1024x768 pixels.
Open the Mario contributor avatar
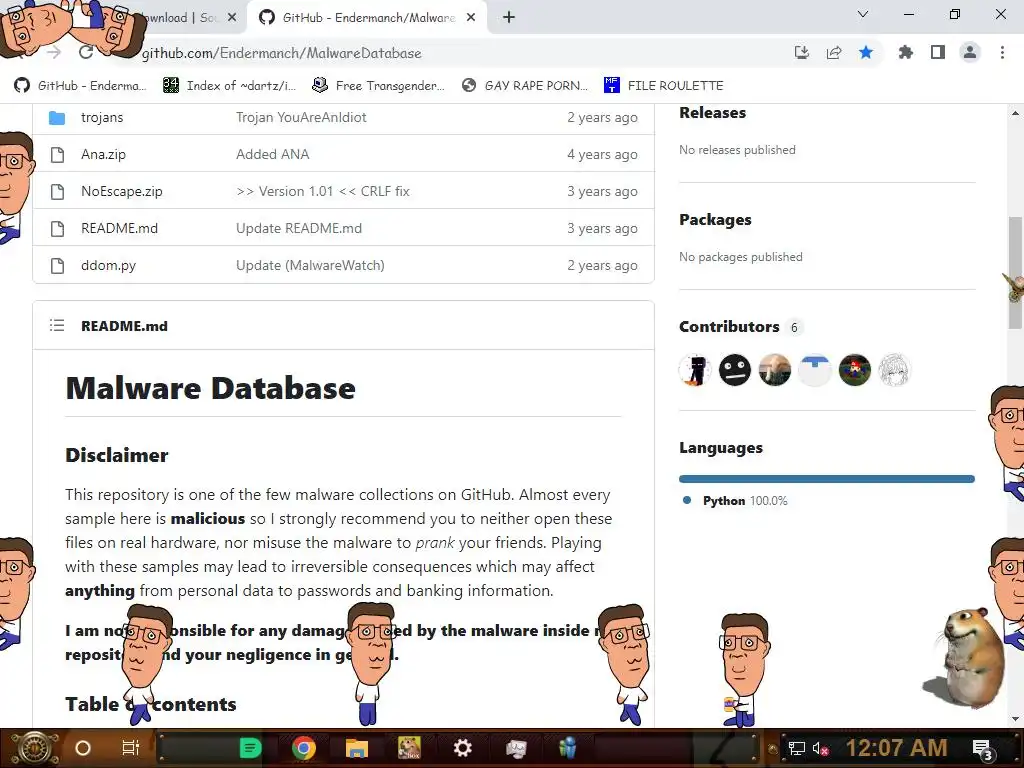coord(854,370)
